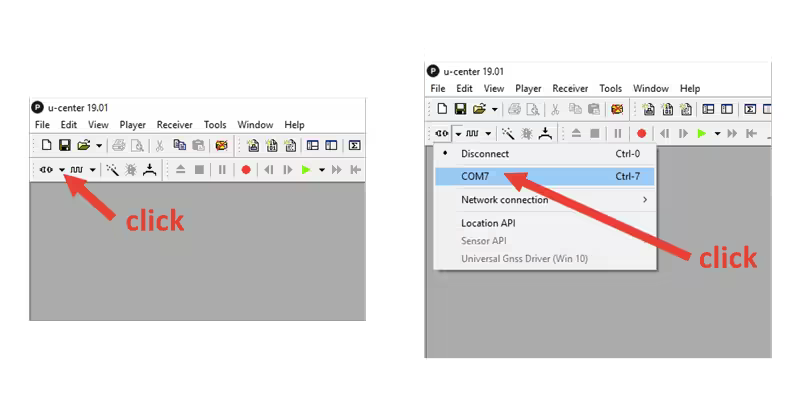Click rewind-to-start icon in right window
This screenshot has height=420, width=800.
(751, 133)
